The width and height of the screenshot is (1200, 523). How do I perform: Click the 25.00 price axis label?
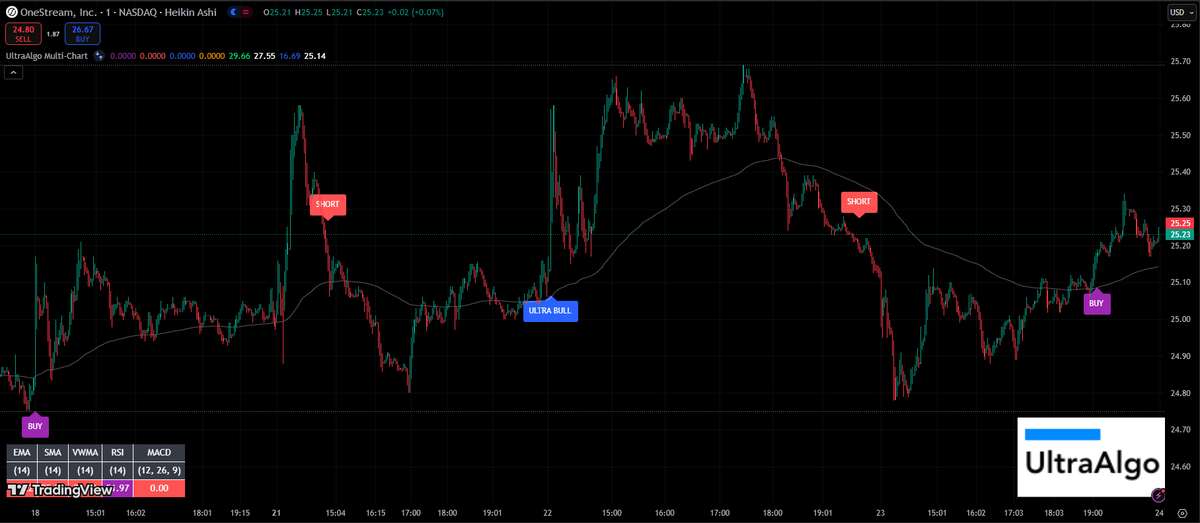click(1181, 319)
